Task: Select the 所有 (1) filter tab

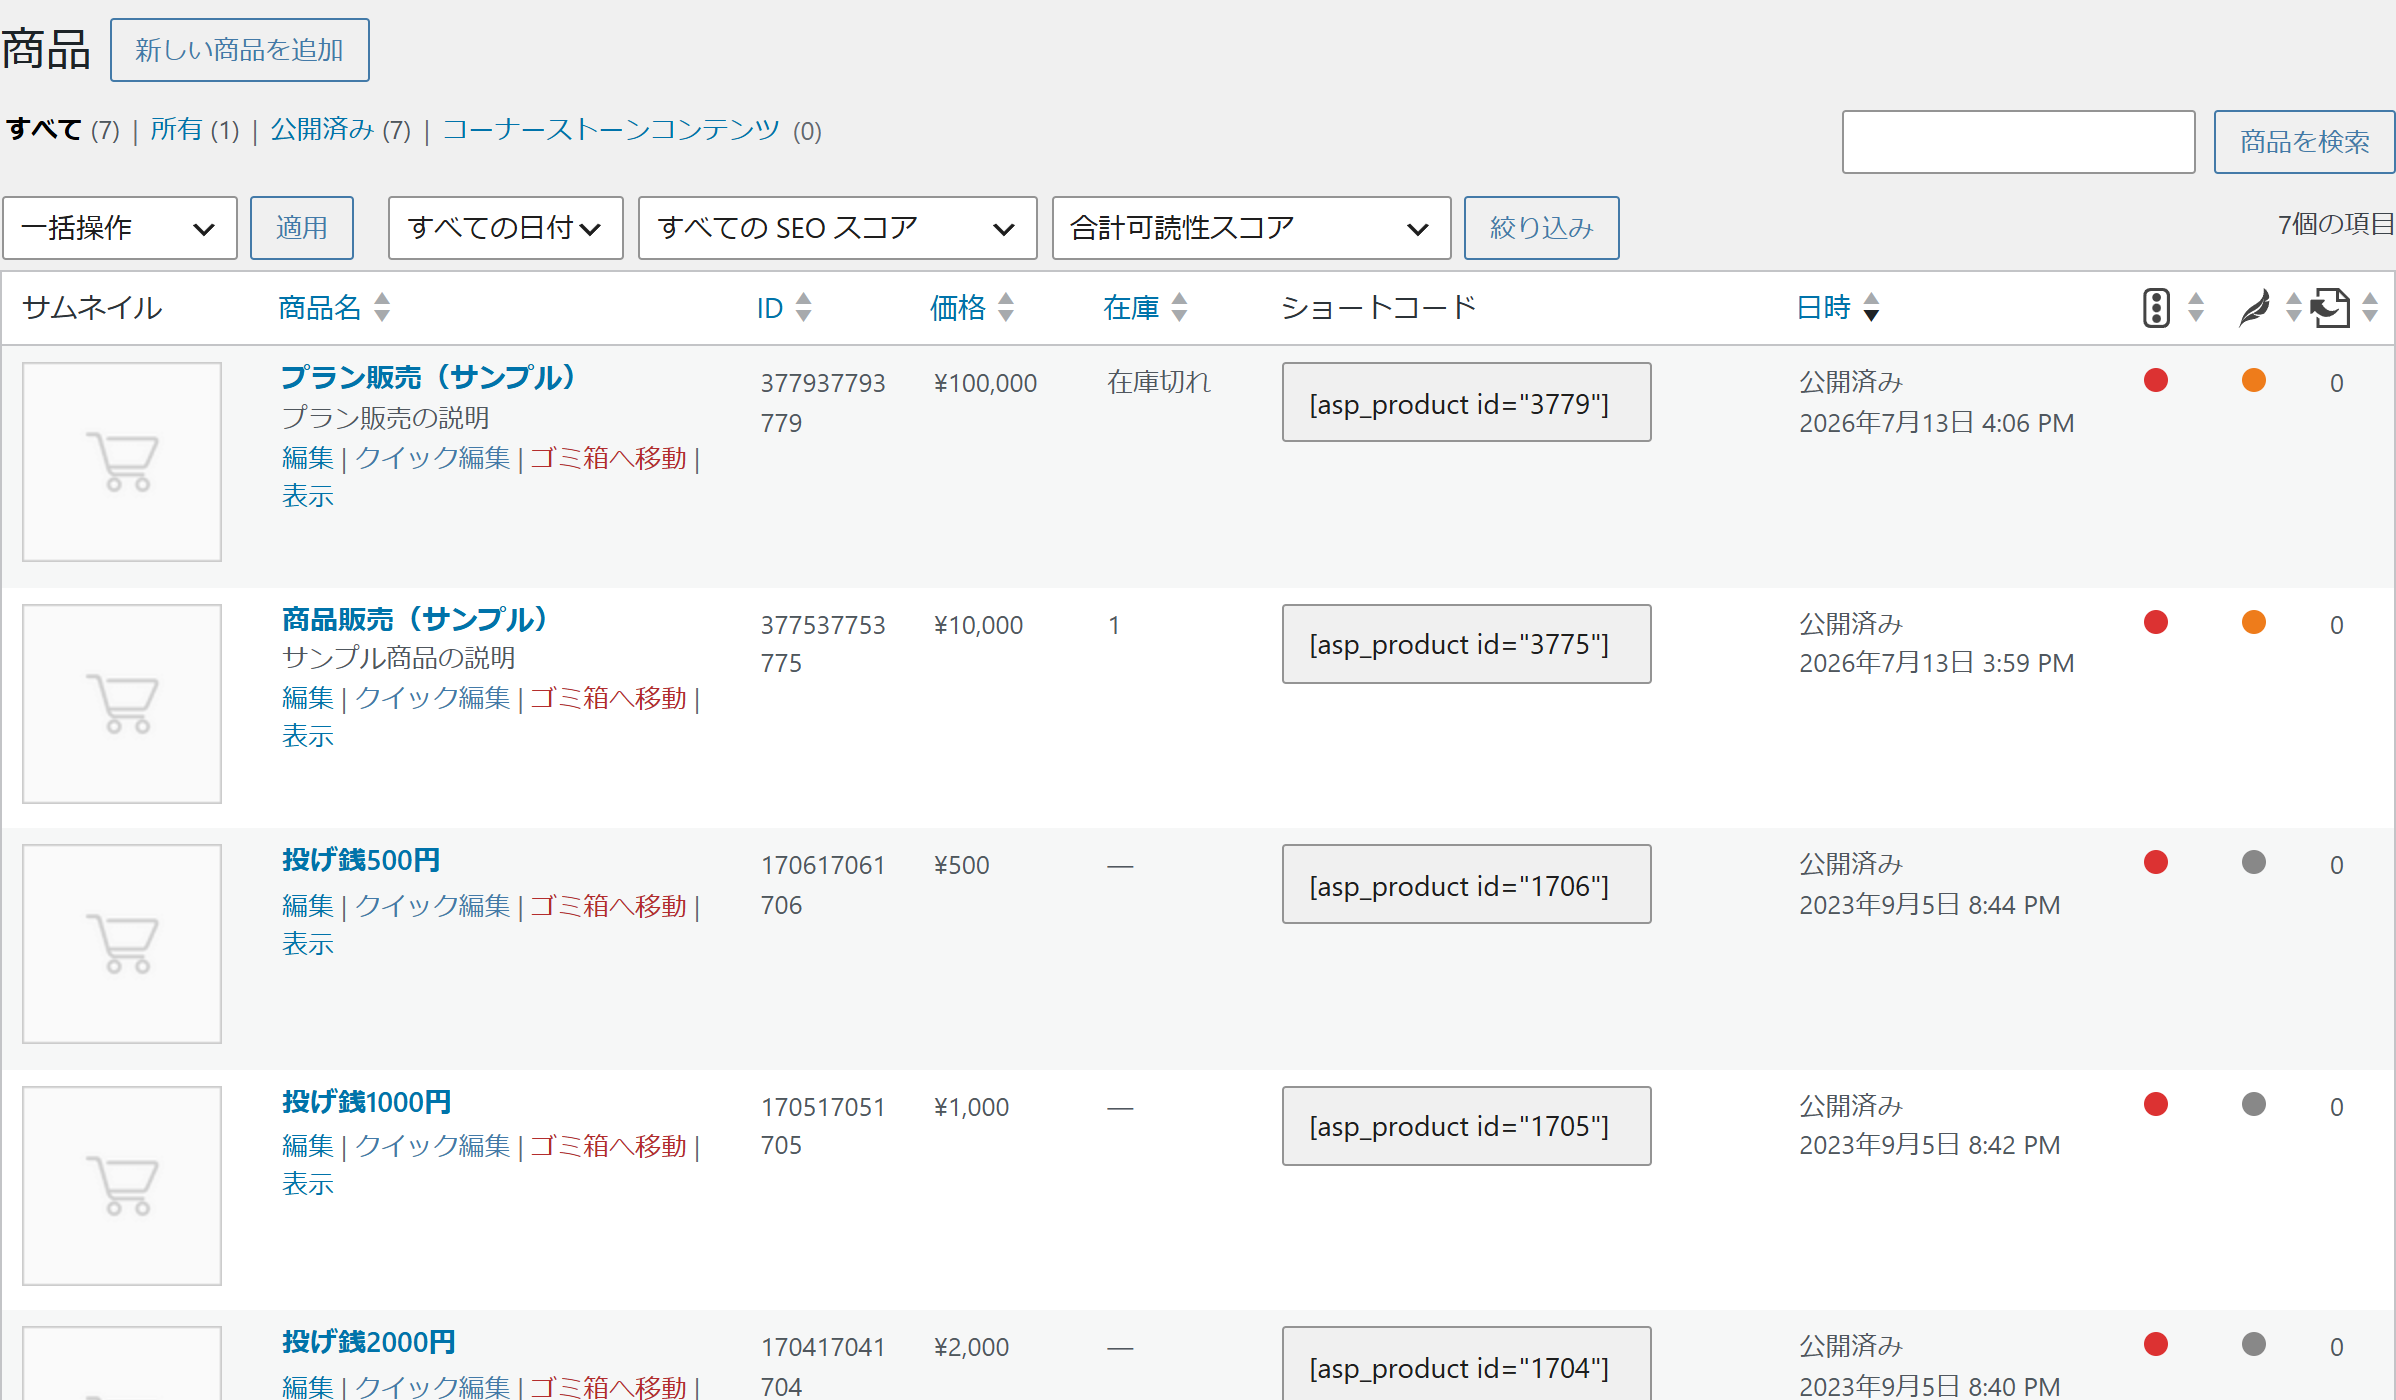Action: [x=195, y=130]
